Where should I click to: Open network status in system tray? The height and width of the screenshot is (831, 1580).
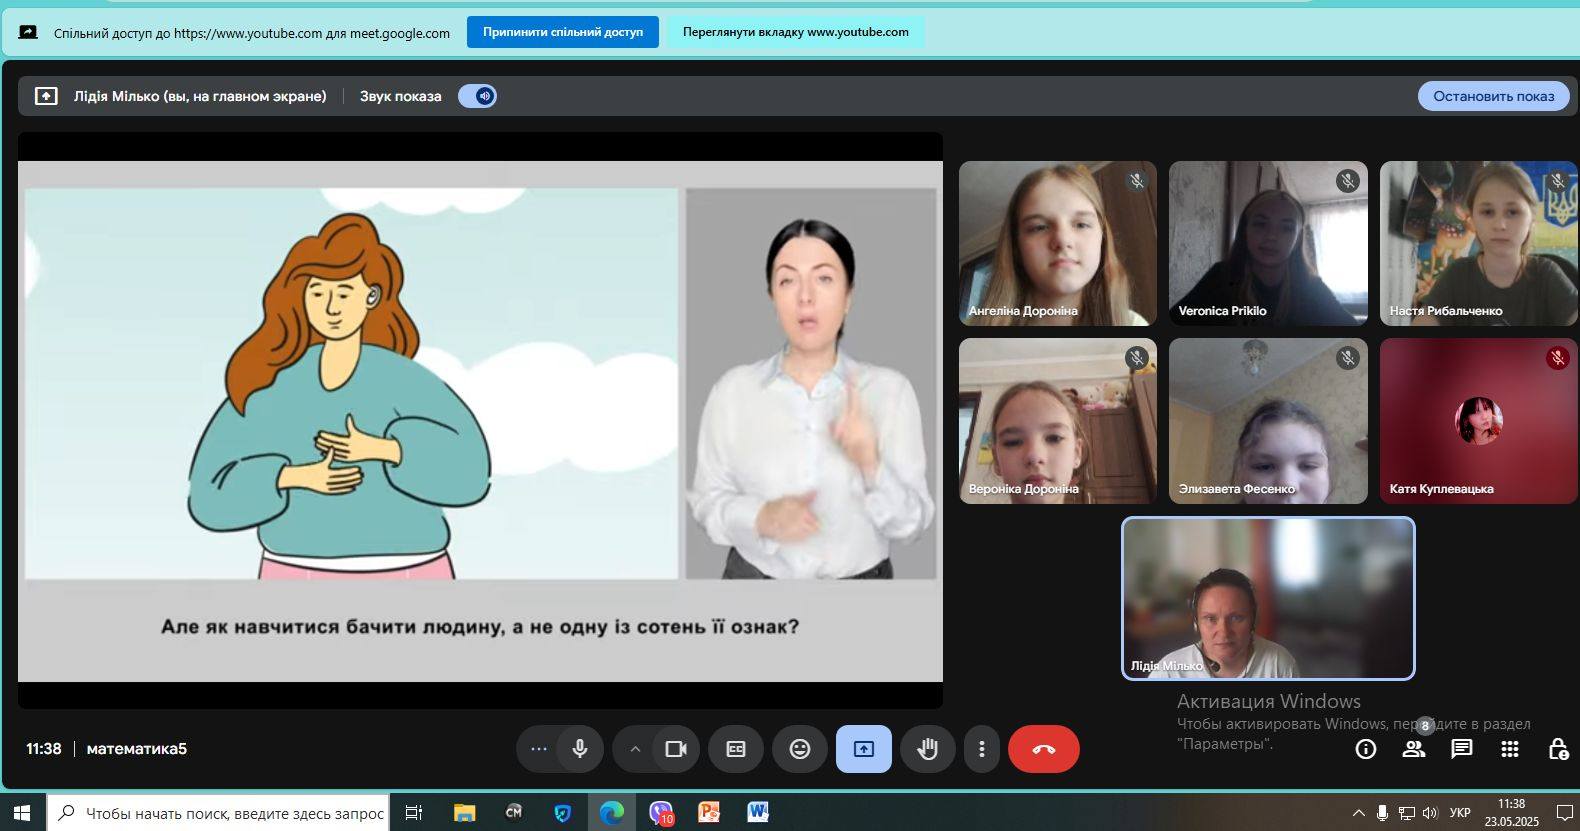pos(1406,813)
